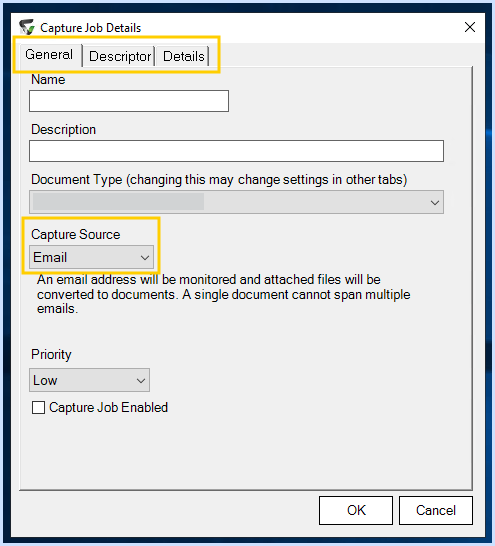Enable the Capture Job Enabled checkbox
495x546 pixels.
coord(38,407)
